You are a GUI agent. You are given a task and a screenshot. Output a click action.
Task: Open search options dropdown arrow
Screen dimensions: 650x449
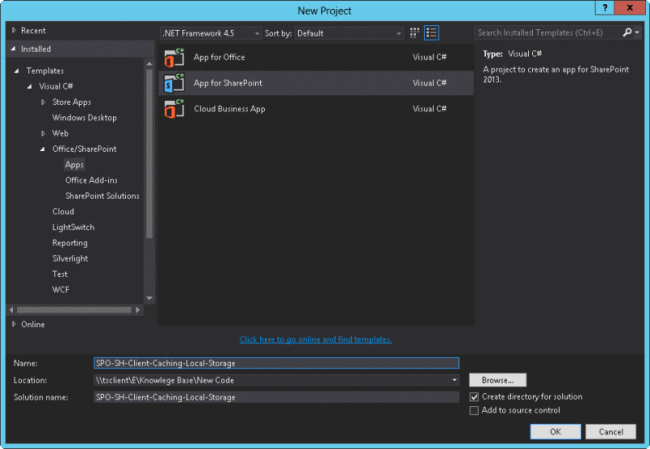pyautogui.click(x=637, y=32)
